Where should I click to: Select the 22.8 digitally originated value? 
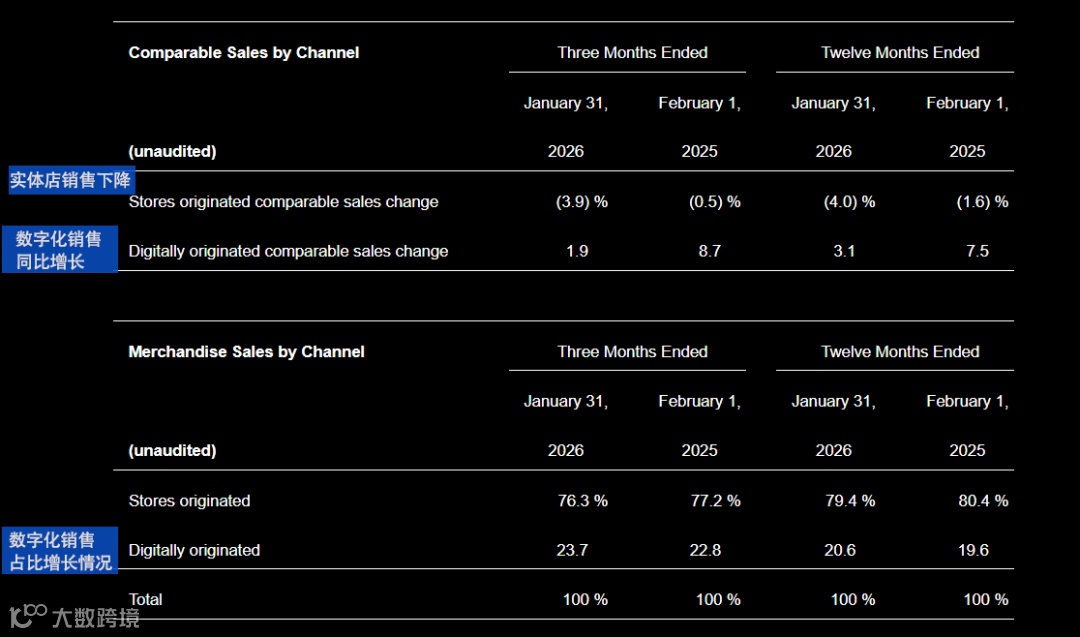[705, 550]
